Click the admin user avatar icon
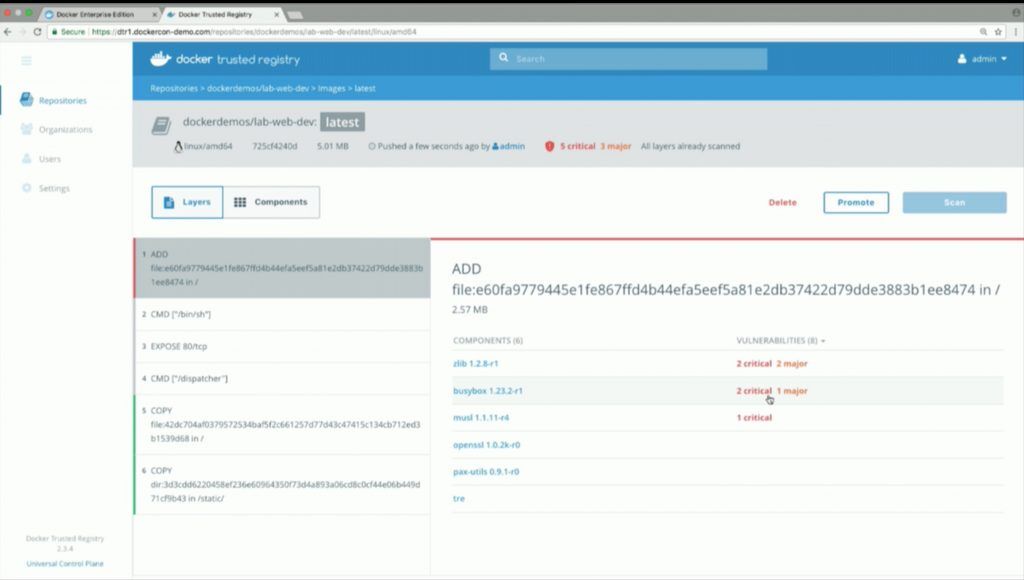 [962, 59]
